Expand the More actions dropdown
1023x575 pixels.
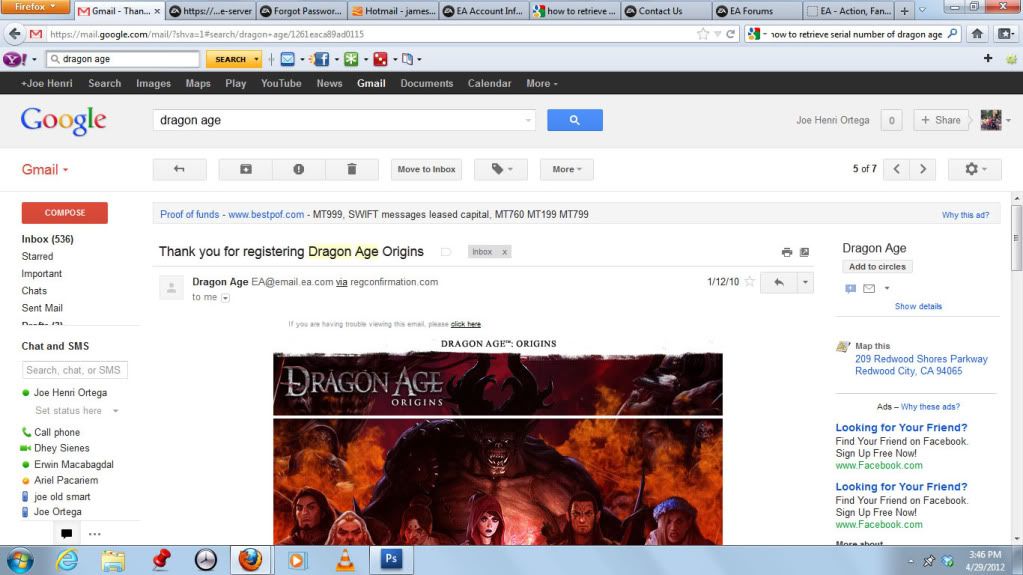click(x=566, y=169)
